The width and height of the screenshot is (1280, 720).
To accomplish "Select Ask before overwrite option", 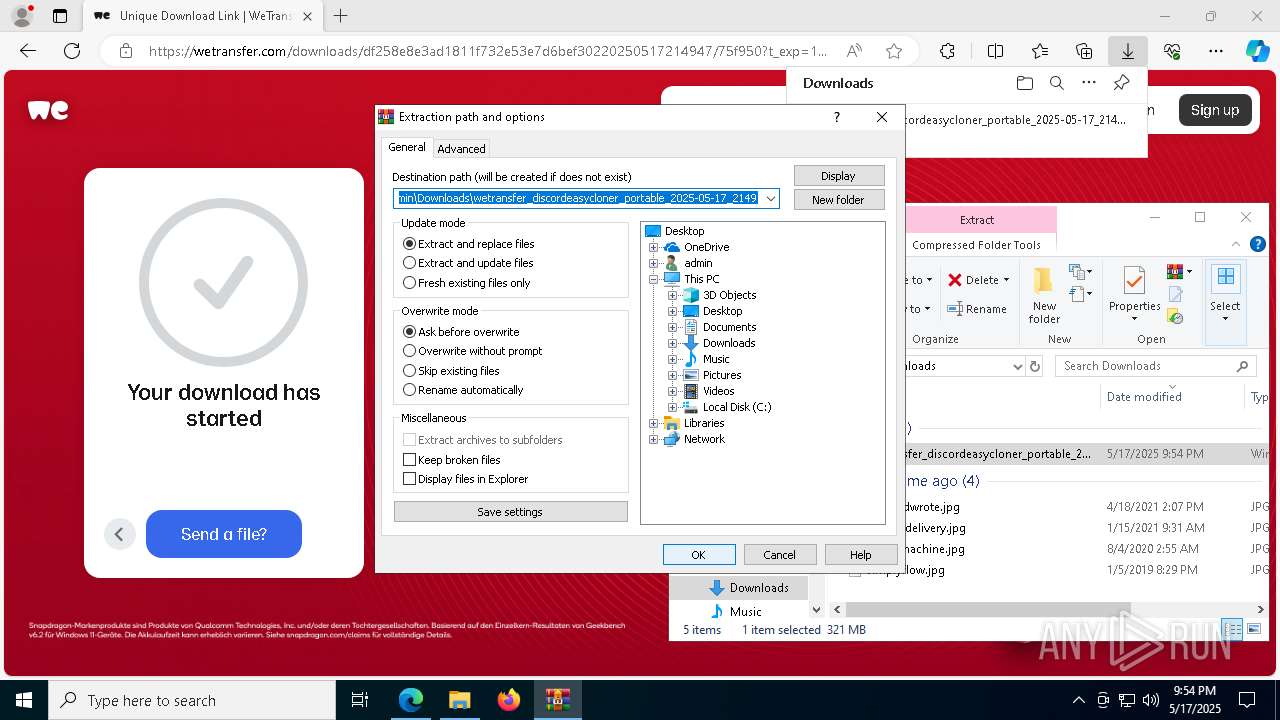I will [461, 332].
